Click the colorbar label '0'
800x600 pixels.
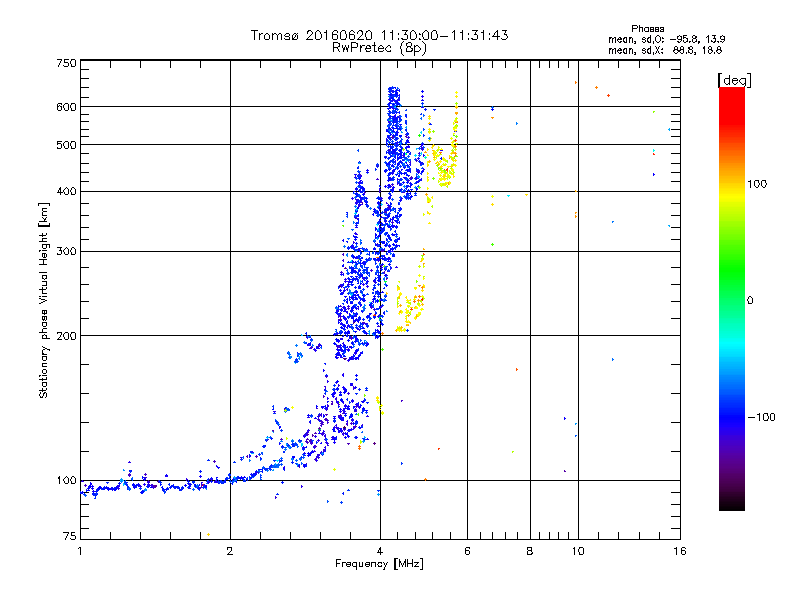pyautogui.click(x=750, y=301)
